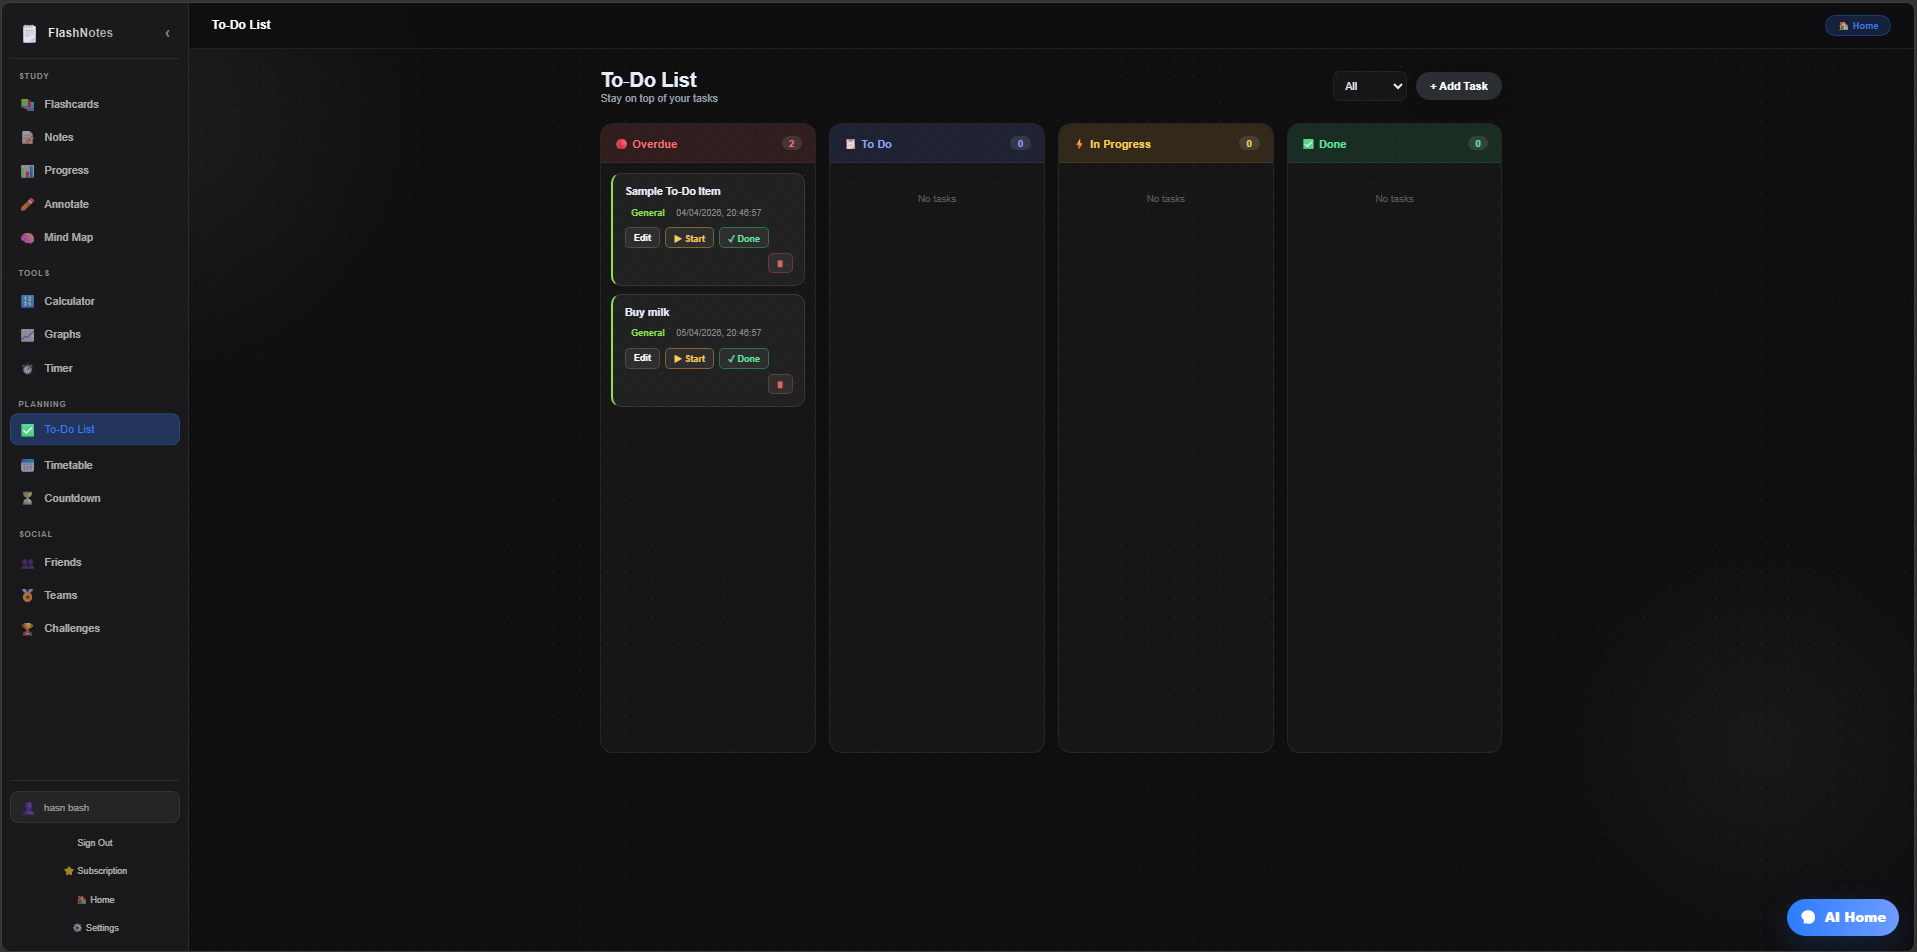This screenshot has width=1917, height=952.
Task: Delete the Buy milk task
Action: [780, 384]
